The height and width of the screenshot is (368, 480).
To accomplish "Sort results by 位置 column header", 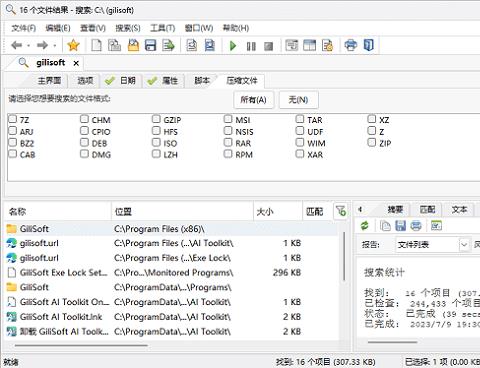I will 182,211.
